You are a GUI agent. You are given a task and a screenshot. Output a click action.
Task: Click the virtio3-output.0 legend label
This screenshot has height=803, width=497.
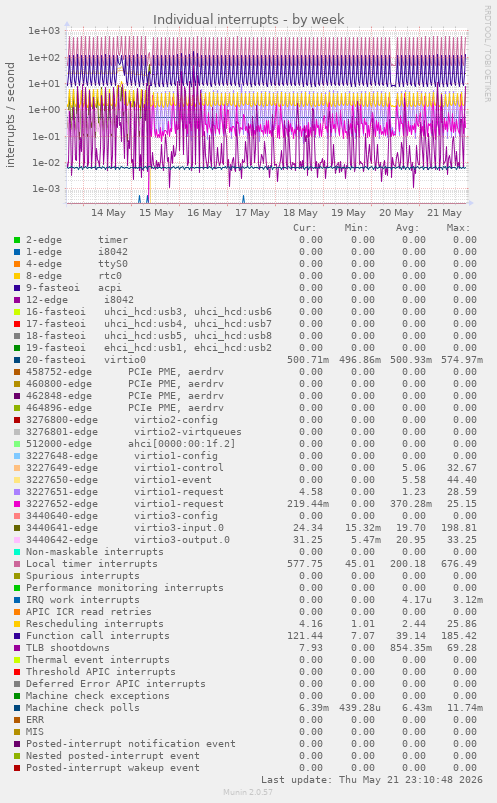click(x=182, y=540)
